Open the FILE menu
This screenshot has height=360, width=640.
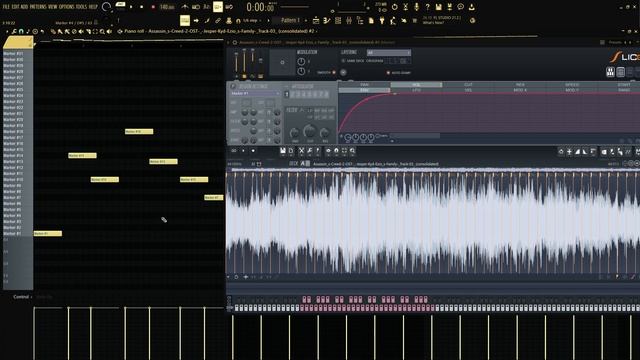[6, 7]
